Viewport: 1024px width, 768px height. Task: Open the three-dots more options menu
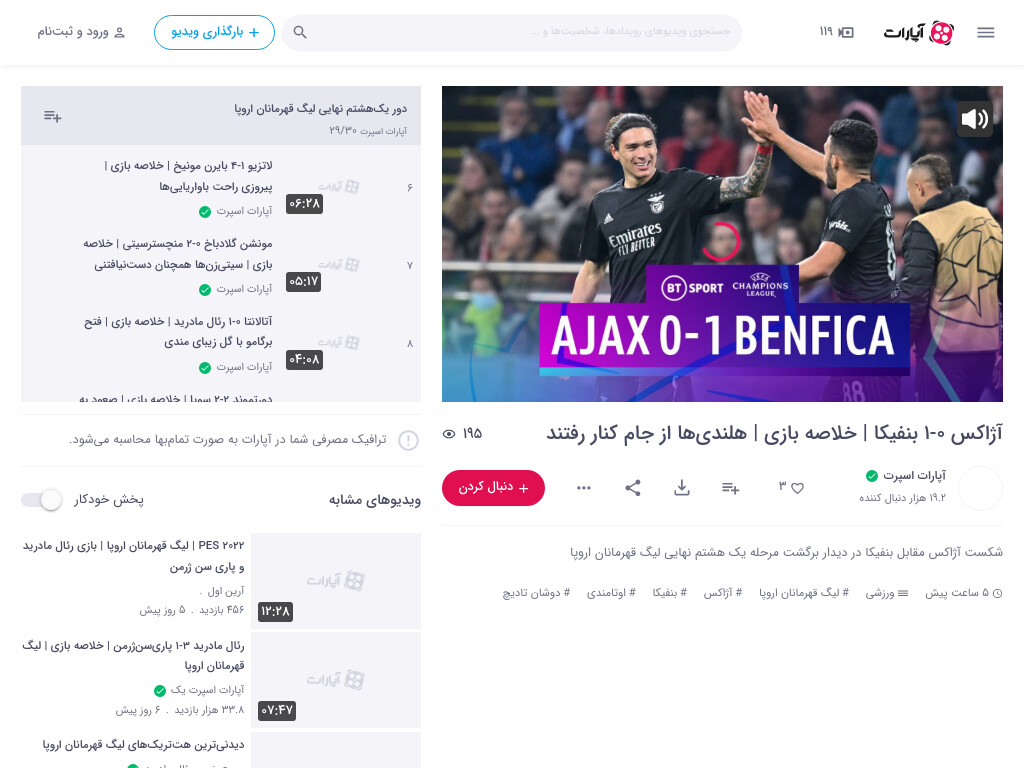pyautogui.click(x=584, y=488)
